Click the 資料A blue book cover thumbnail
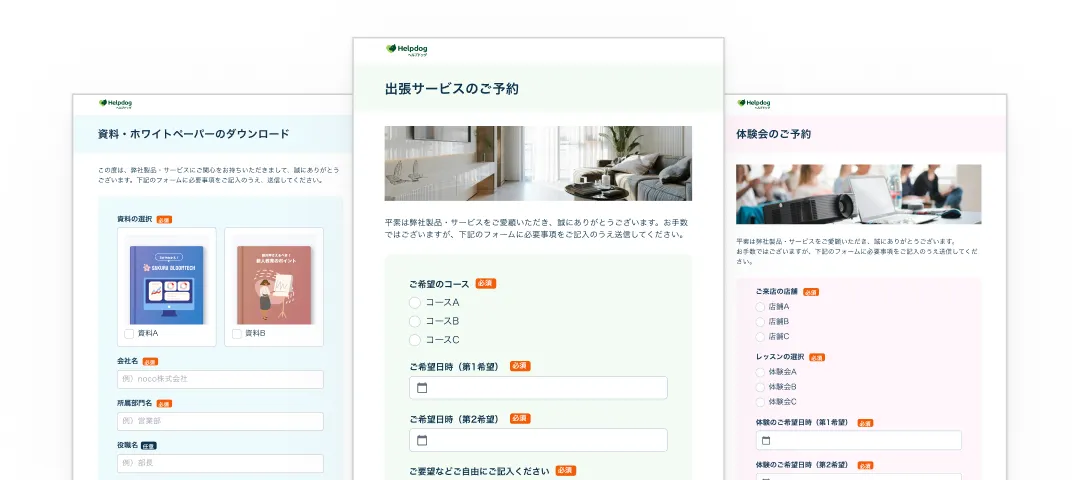1080x480 pixels. tap(167, 284)
